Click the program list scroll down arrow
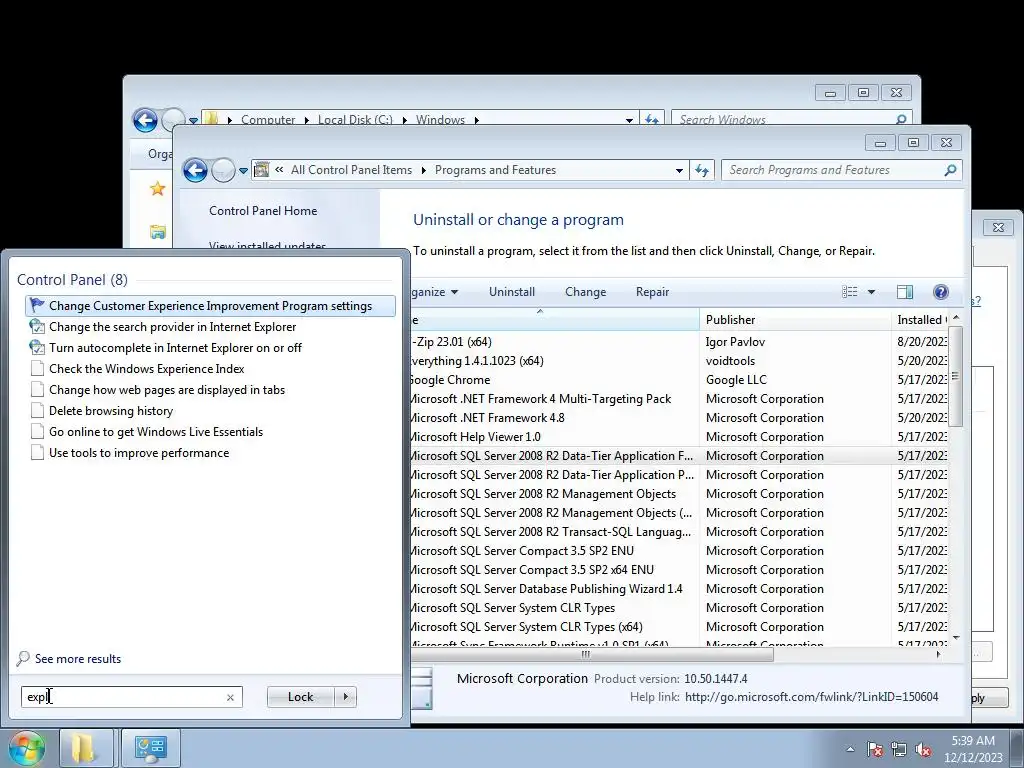Screen dimensions: 1024x768 956,637
